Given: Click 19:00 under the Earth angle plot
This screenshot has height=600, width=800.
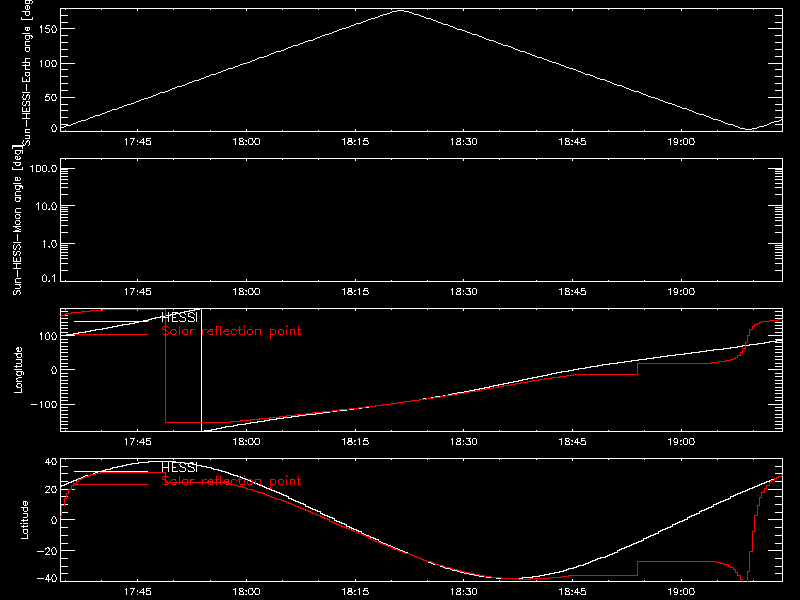Looking at the screenshot, I should pos(681,142).
